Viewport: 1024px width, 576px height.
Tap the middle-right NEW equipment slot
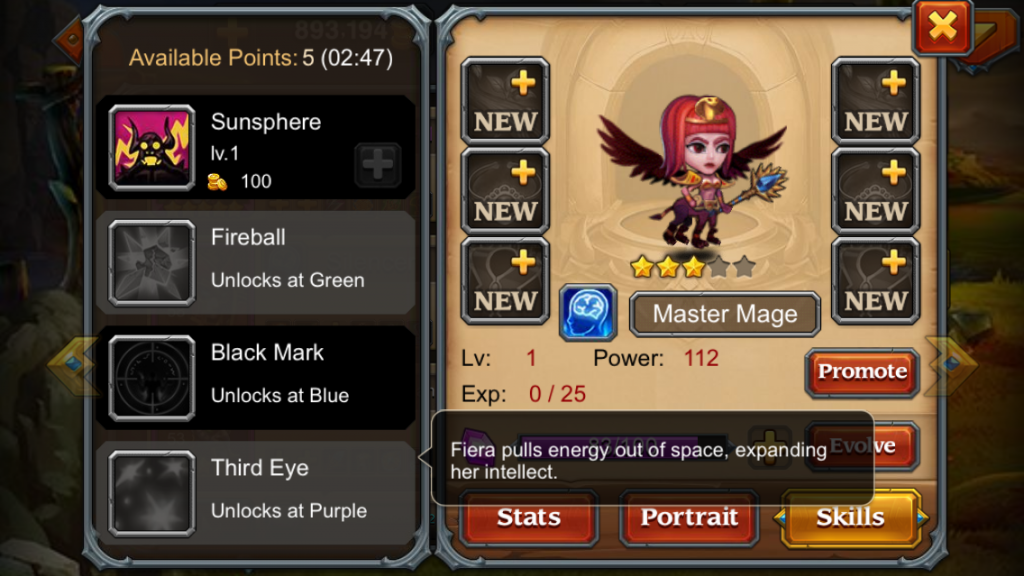point(875,191)
